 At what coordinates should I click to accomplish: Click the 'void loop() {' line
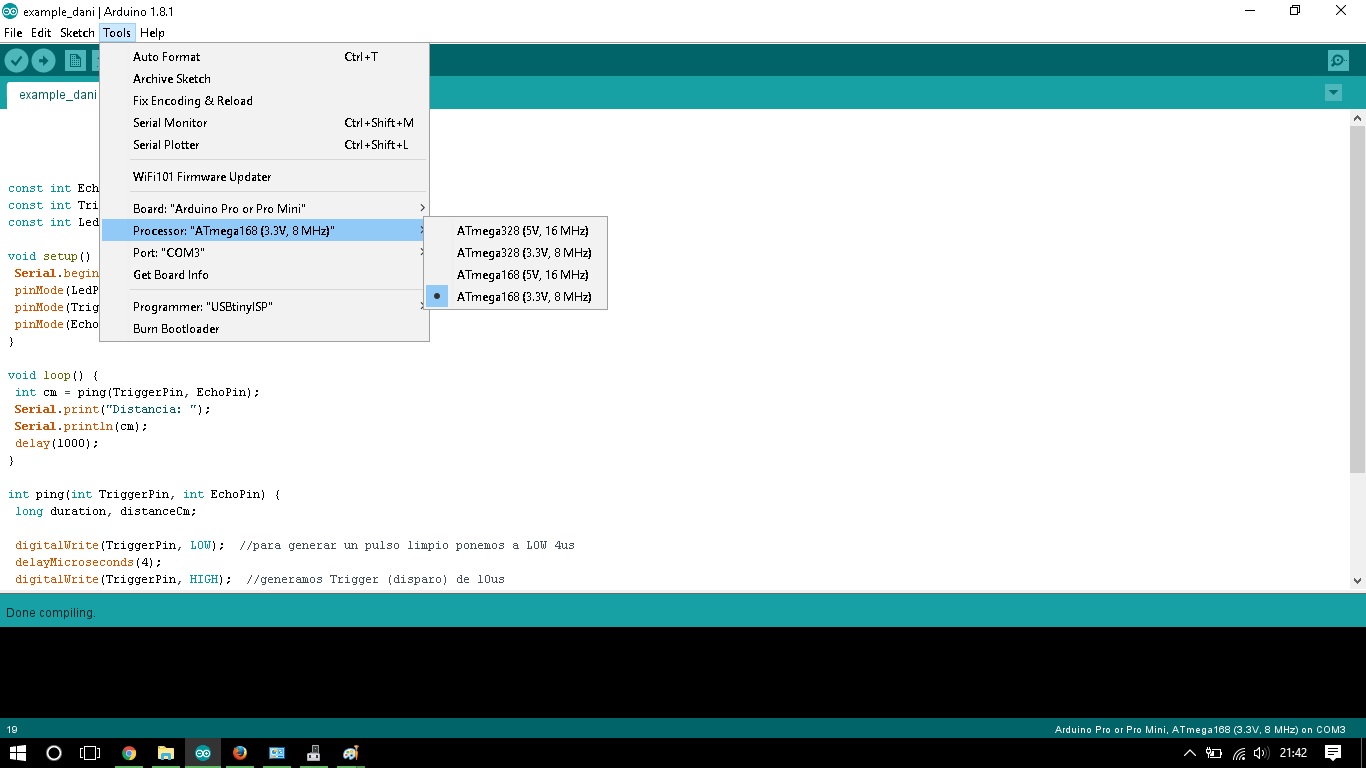[53, 375]
